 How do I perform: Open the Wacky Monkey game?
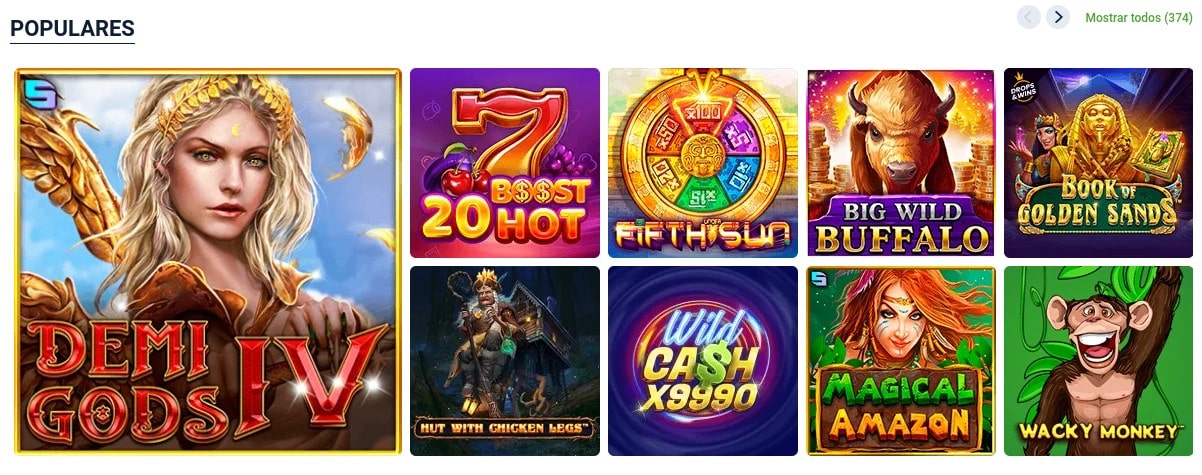pos(1098,361)
